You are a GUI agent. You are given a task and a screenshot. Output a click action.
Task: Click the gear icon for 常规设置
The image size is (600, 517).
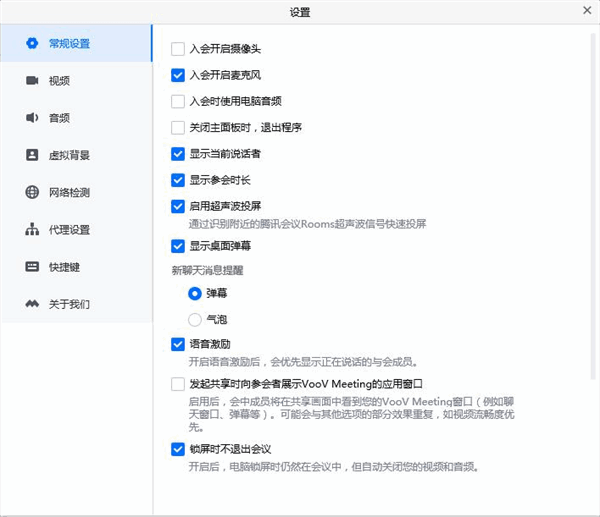[32, 43]
